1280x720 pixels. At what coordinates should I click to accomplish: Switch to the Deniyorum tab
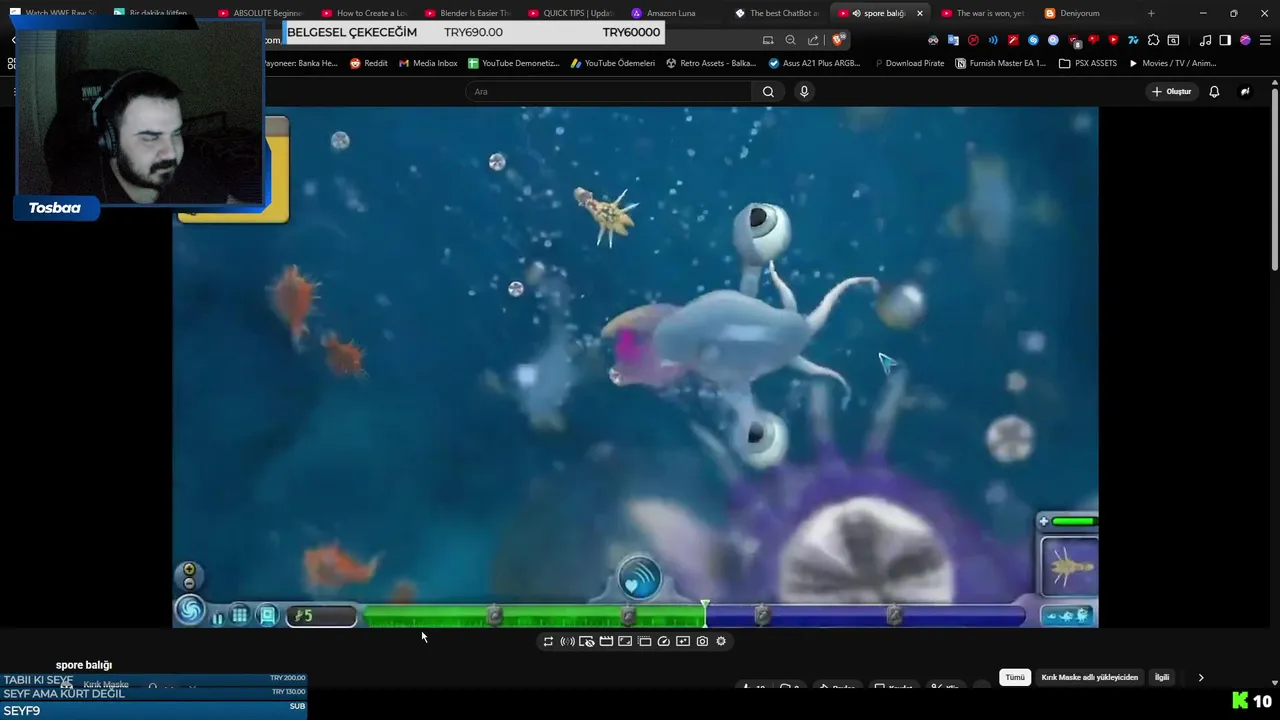(x=1080, y=13)
